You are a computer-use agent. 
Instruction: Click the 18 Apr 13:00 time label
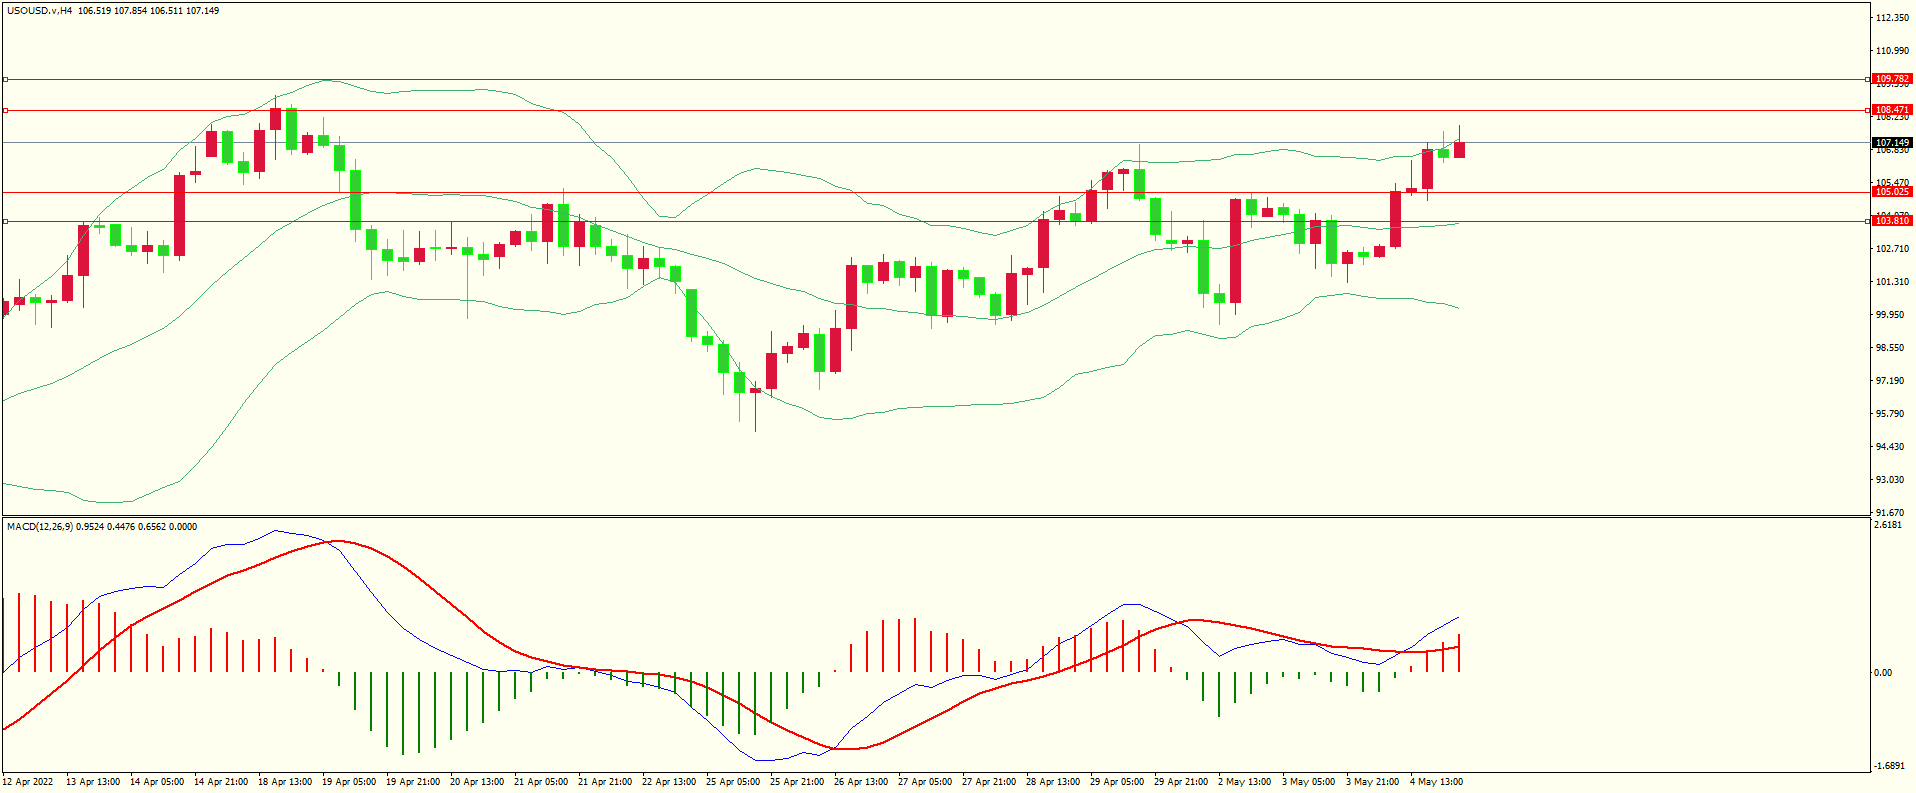point(285,782)
